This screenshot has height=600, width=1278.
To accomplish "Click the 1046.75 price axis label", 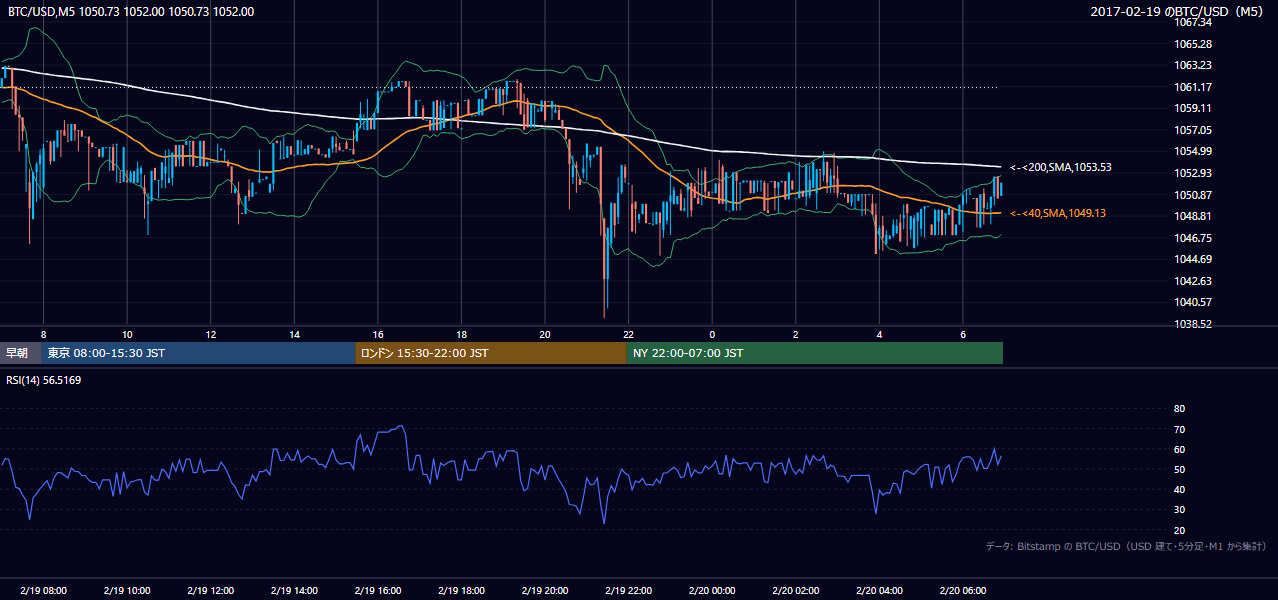I will 1194,238.
